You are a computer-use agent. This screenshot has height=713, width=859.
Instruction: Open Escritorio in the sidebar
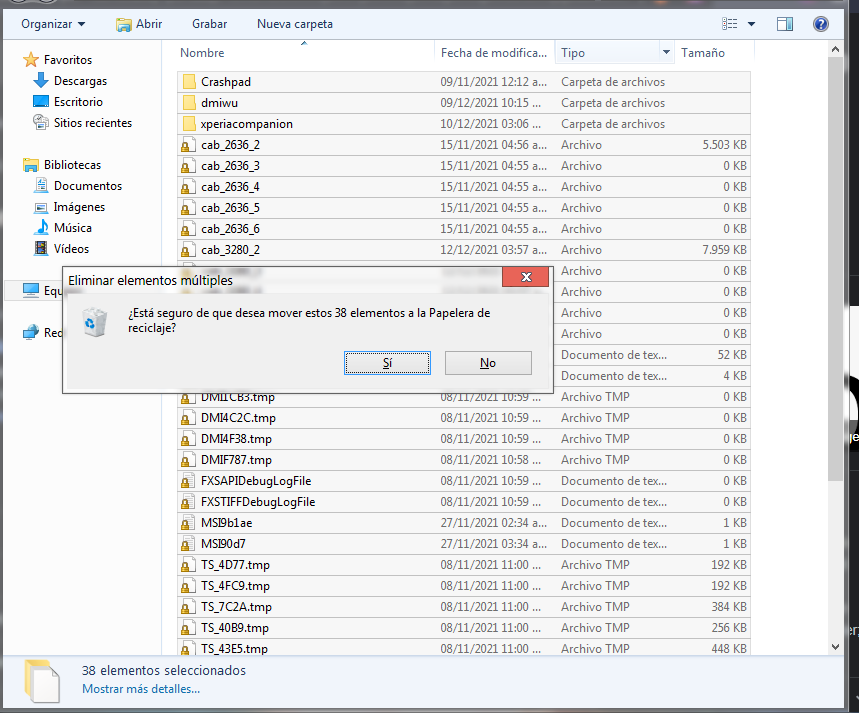78,102
